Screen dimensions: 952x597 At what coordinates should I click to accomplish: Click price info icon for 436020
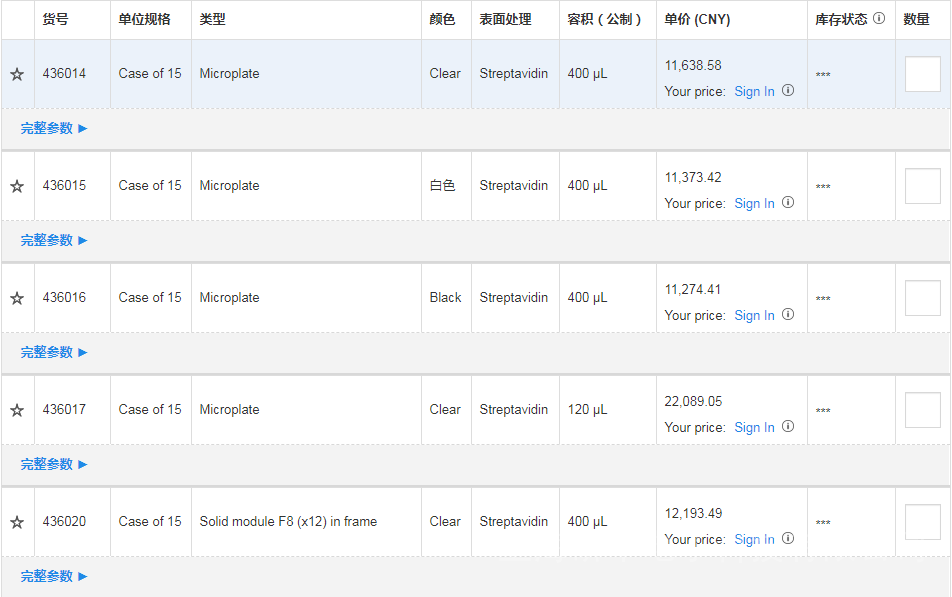click(788, 539)
